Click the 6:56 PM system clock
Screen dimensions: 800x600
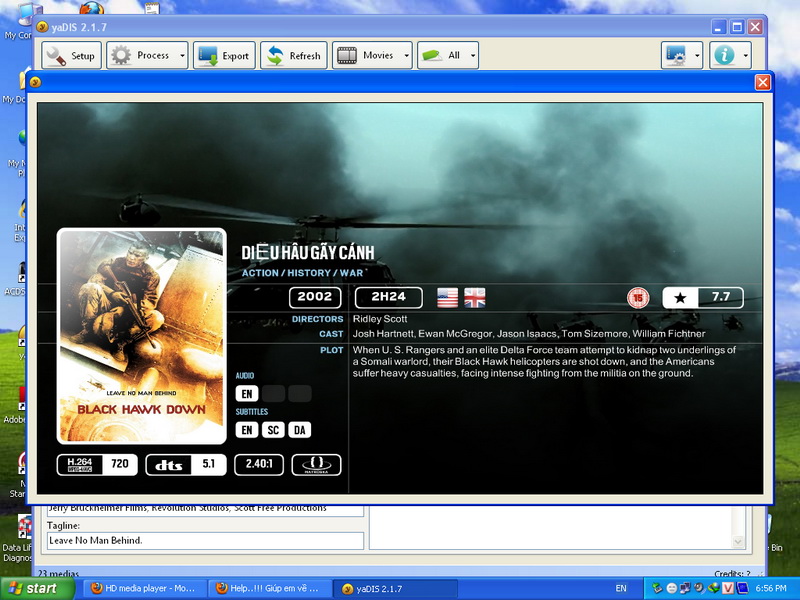771,588
